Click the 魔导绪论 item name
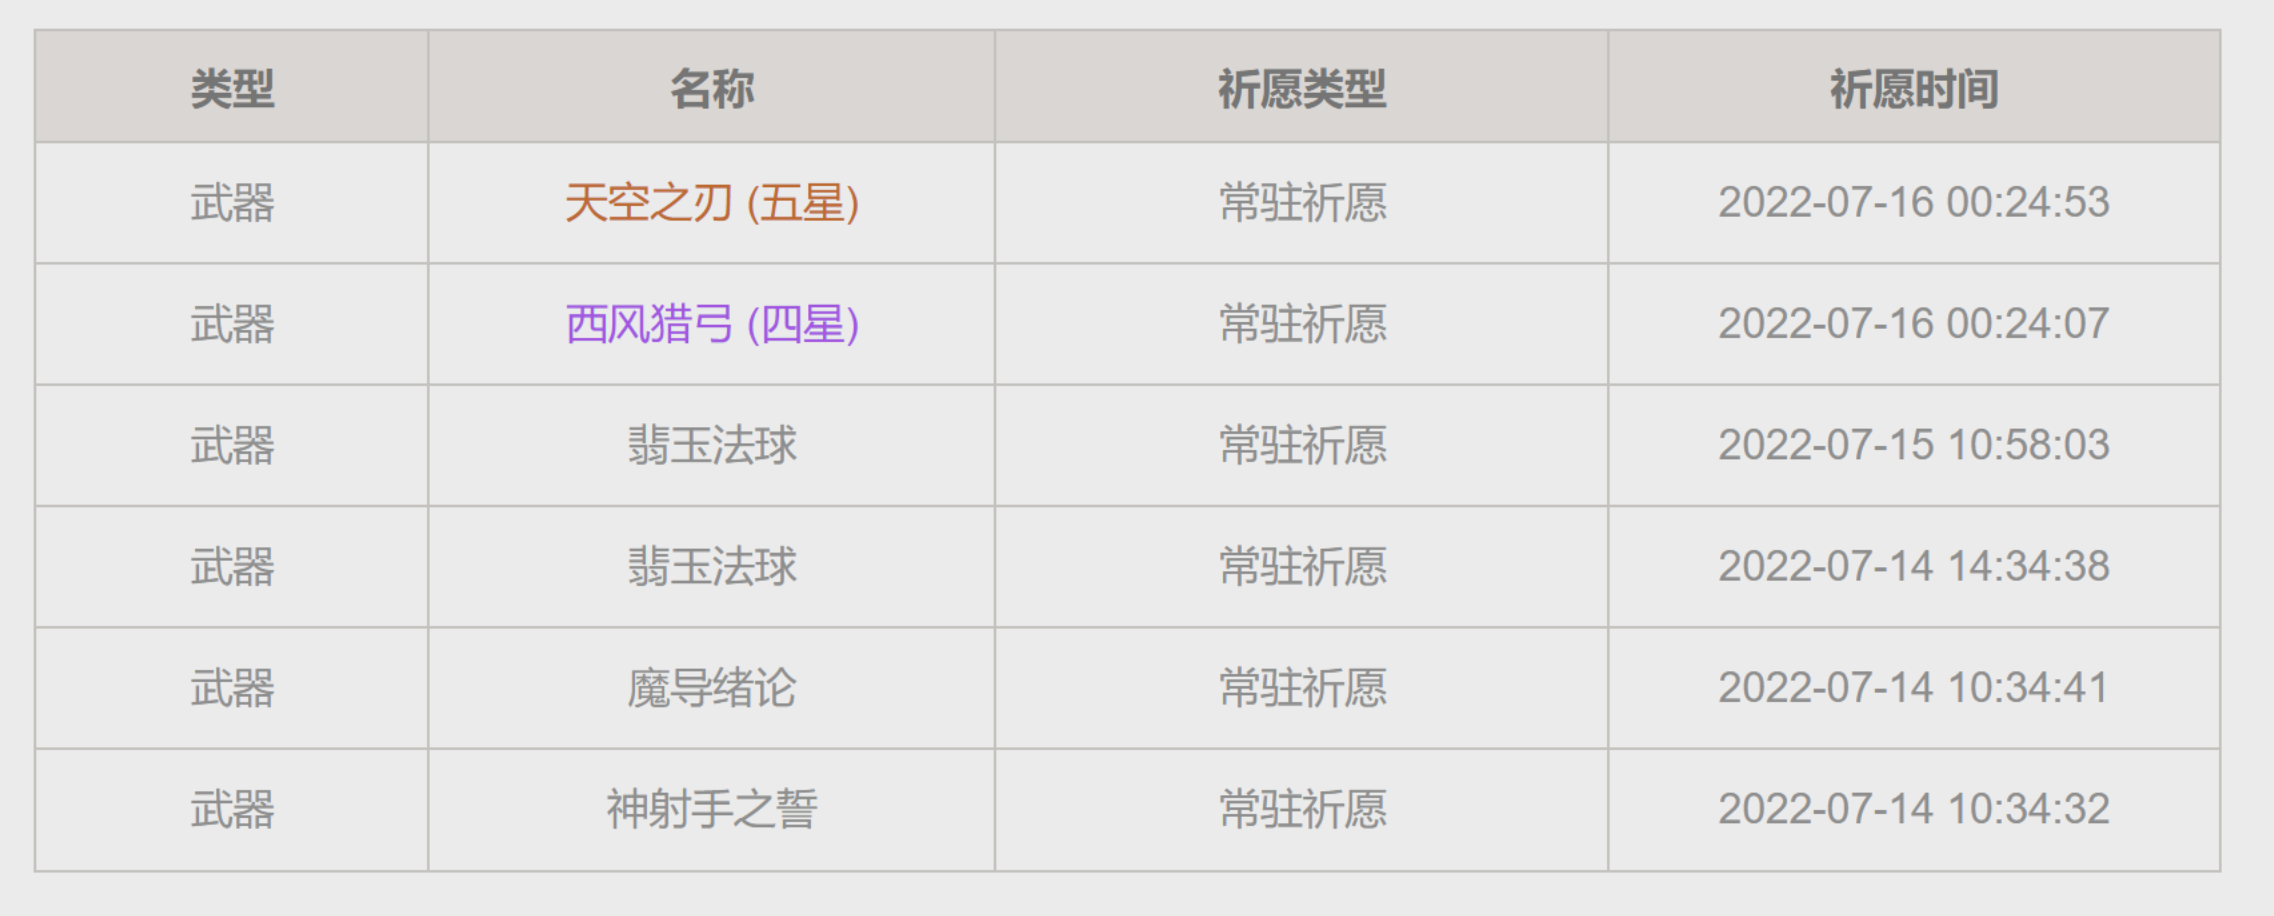This screenshot has height=916, width=2274. [711, 688]
